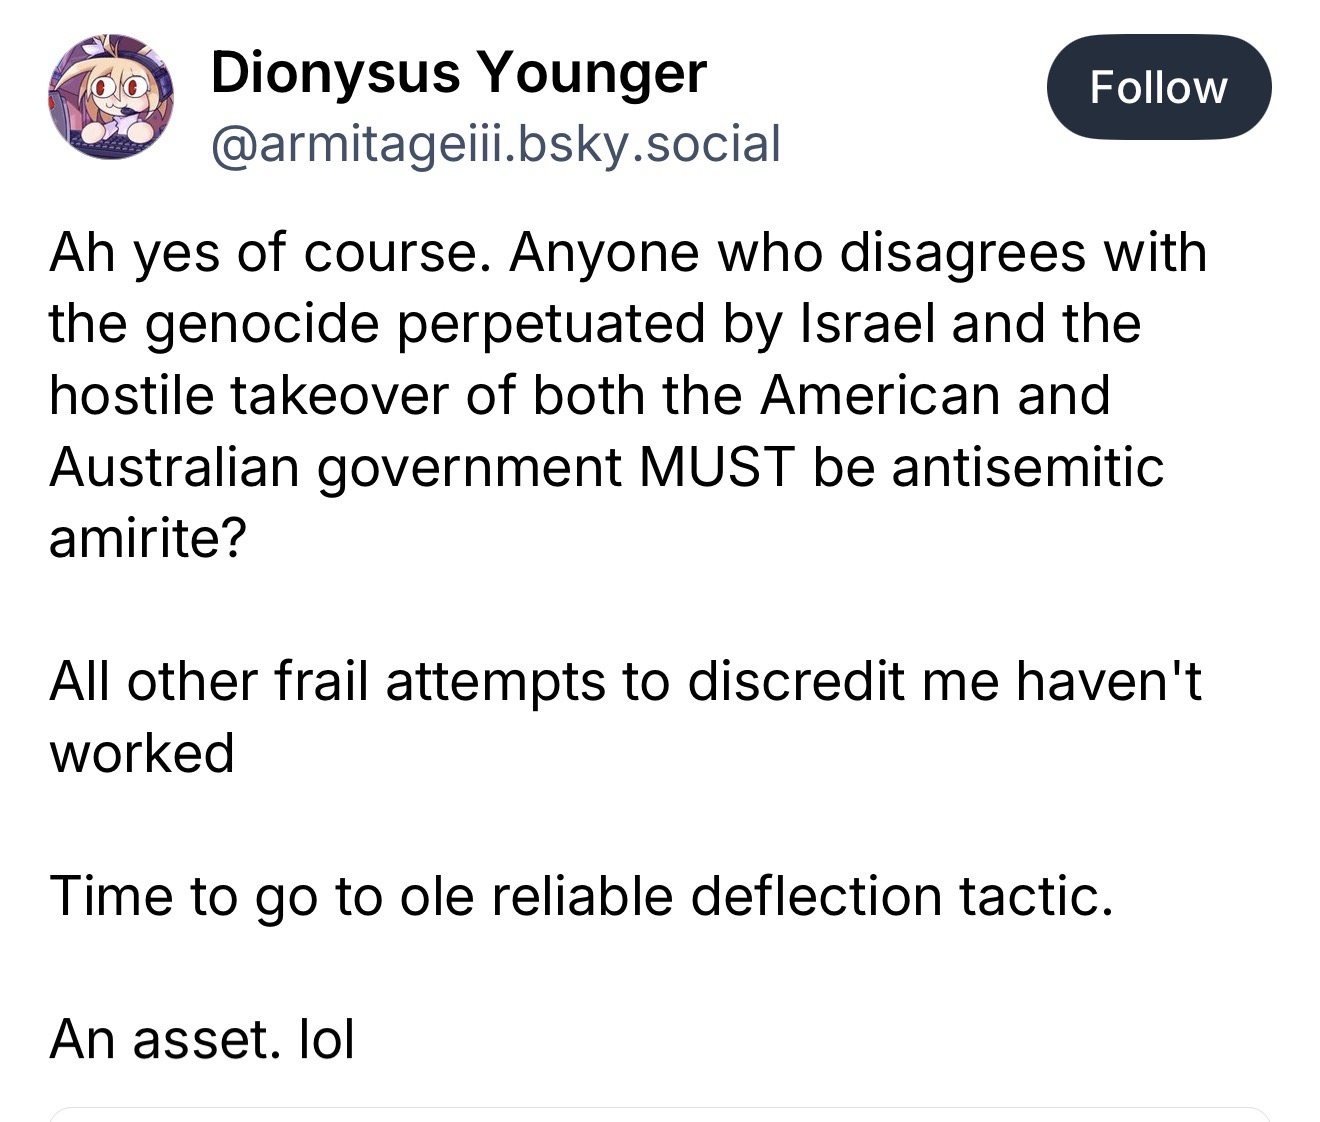Follow Dionysus Younger
Viewport: 1320px width, 1122px height.
click(1158, 87)
